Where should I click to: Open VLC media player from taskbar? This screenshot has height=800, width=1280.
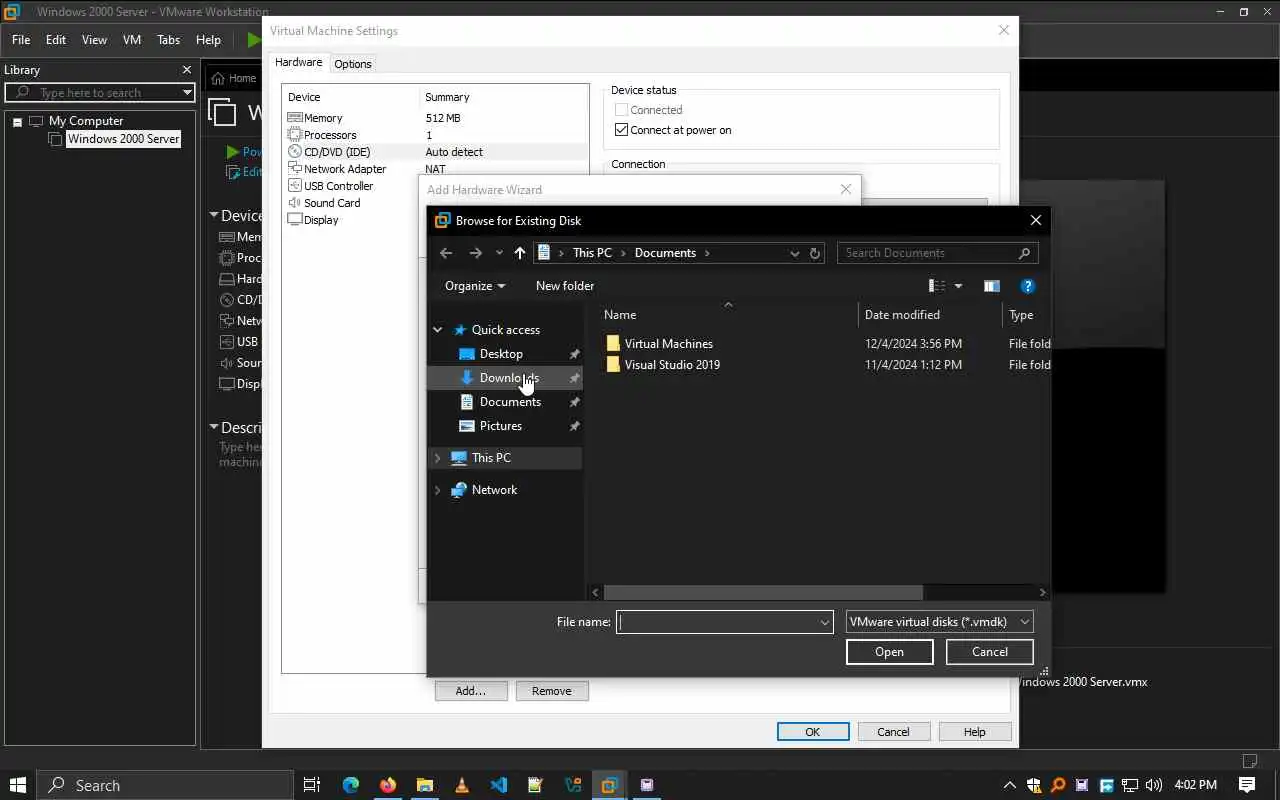point(461,785)
